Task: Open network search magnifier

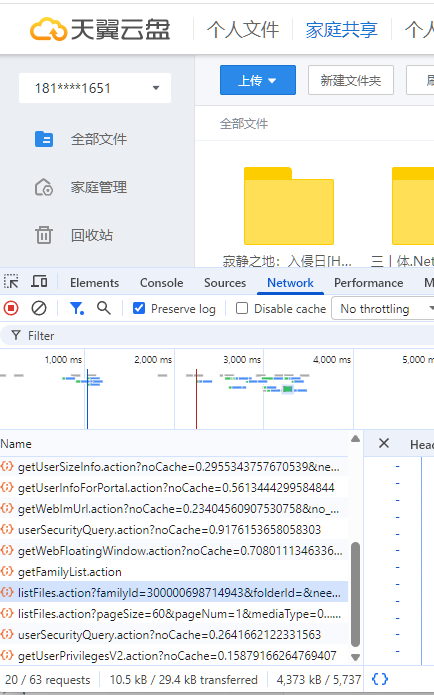Action: 104,308
